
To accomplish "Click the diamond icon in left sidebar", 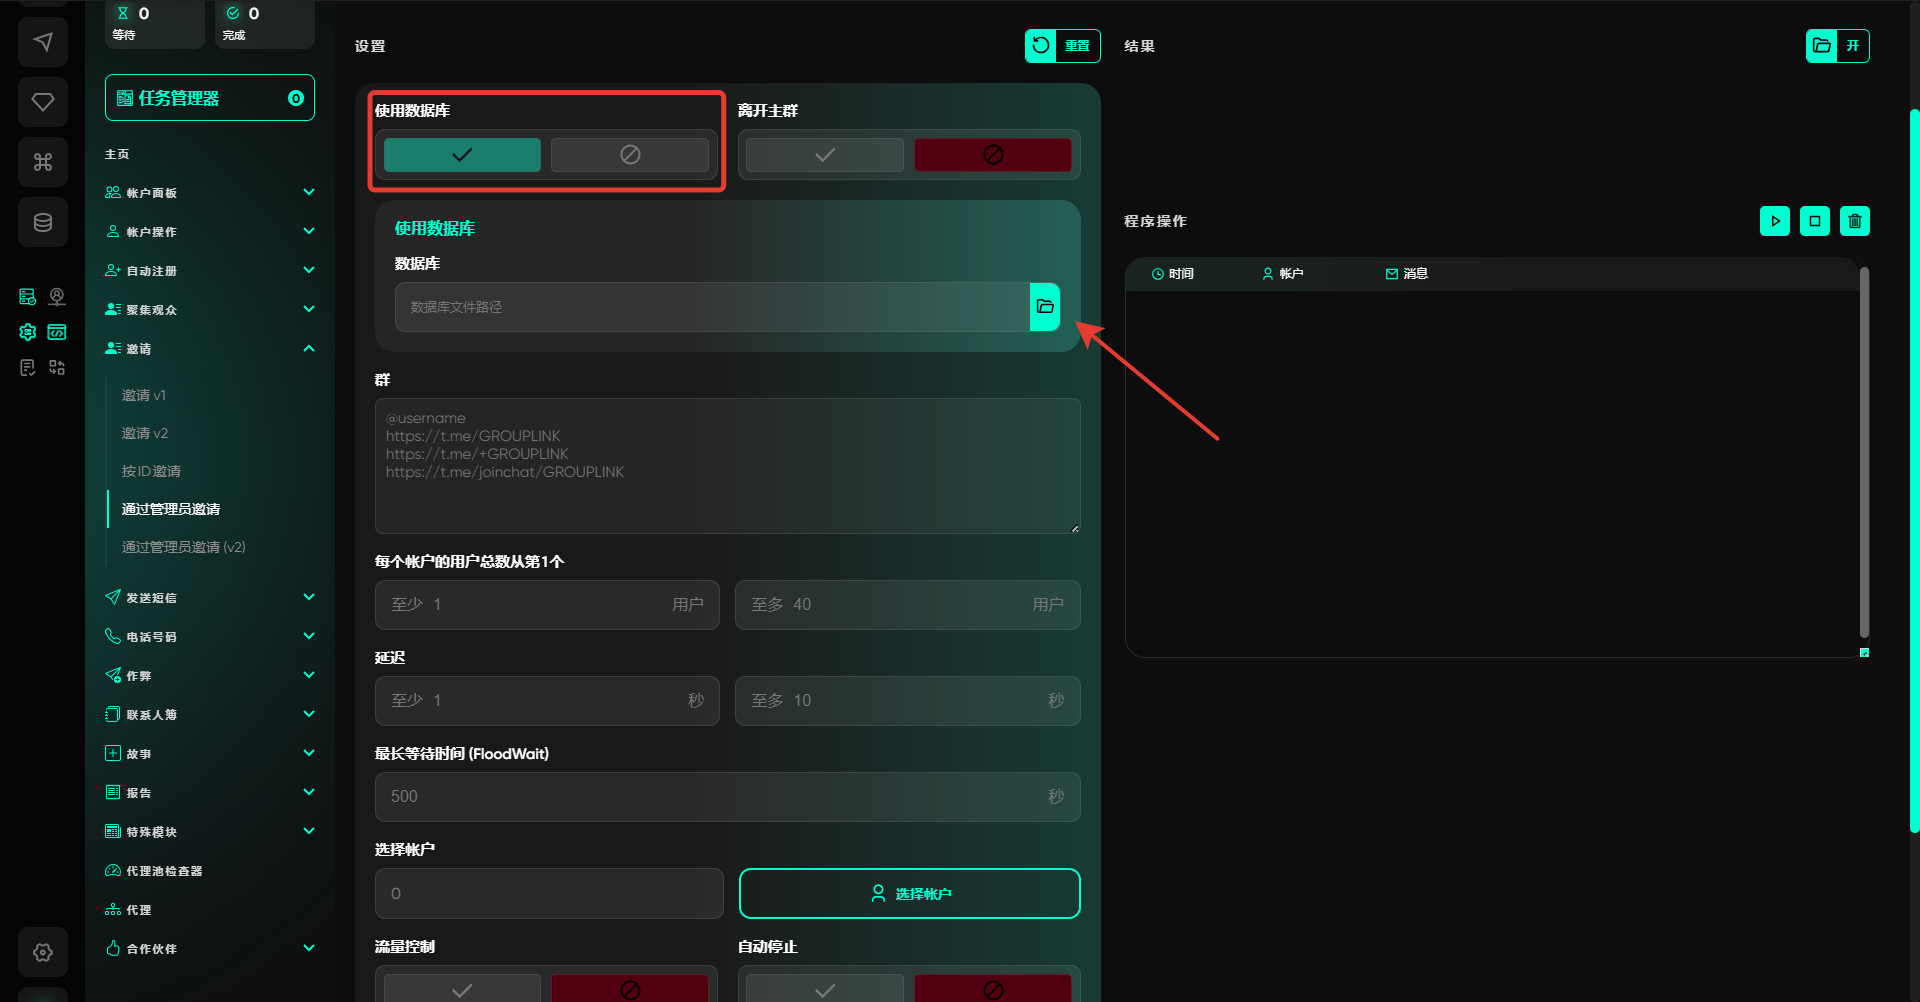I will pos(43,102).
